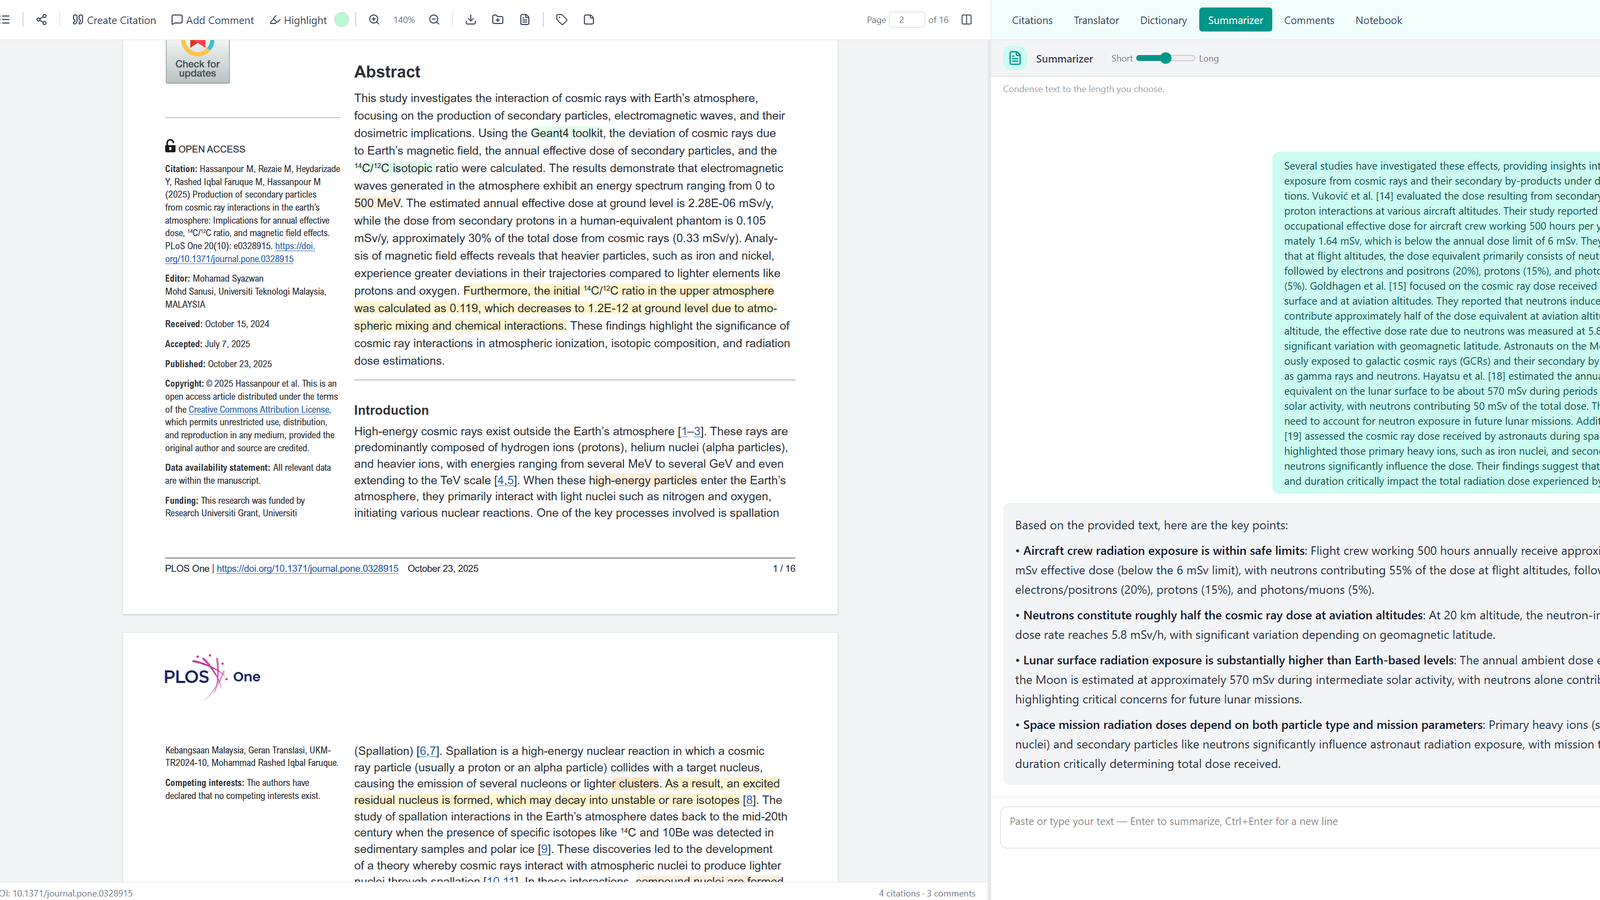Click the tag icon in toolbar
The image size is (1600, 900).
(x=561, y=19)
